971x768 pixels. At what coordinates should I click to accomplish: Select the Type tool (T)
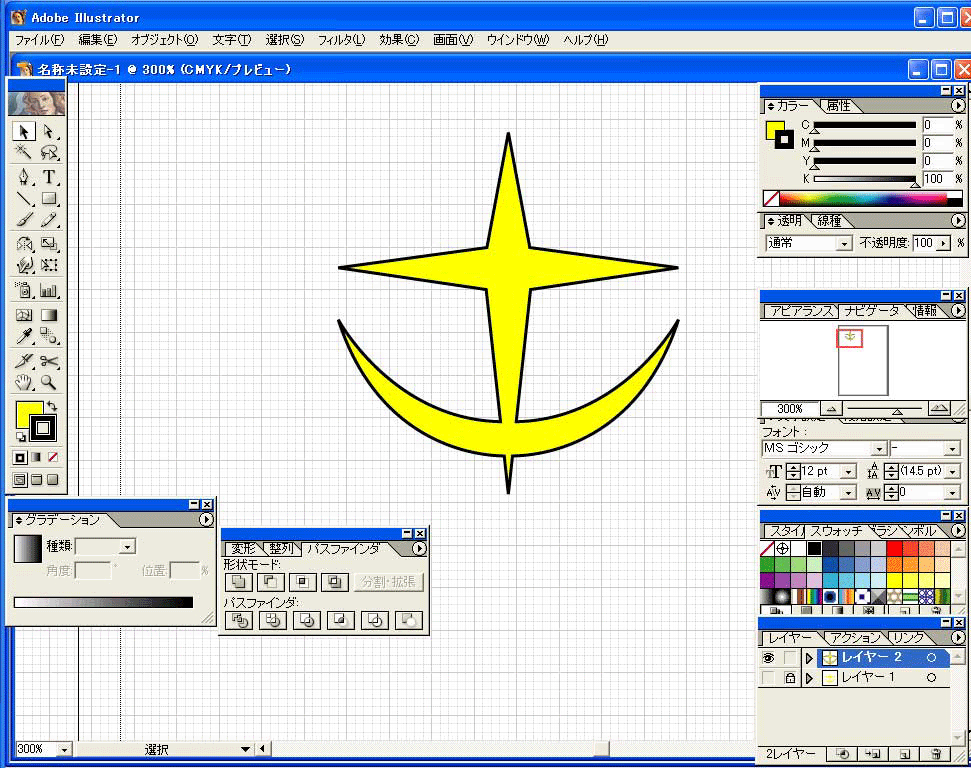click(x=48, y=177)
